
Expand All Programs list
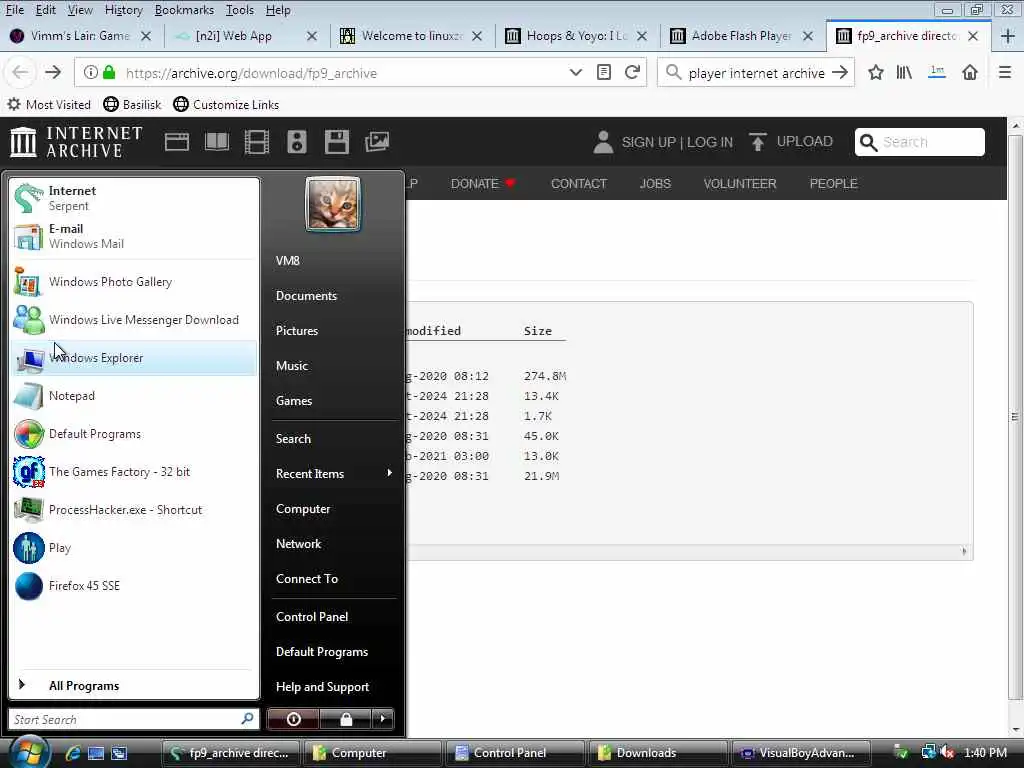(134, 686)
